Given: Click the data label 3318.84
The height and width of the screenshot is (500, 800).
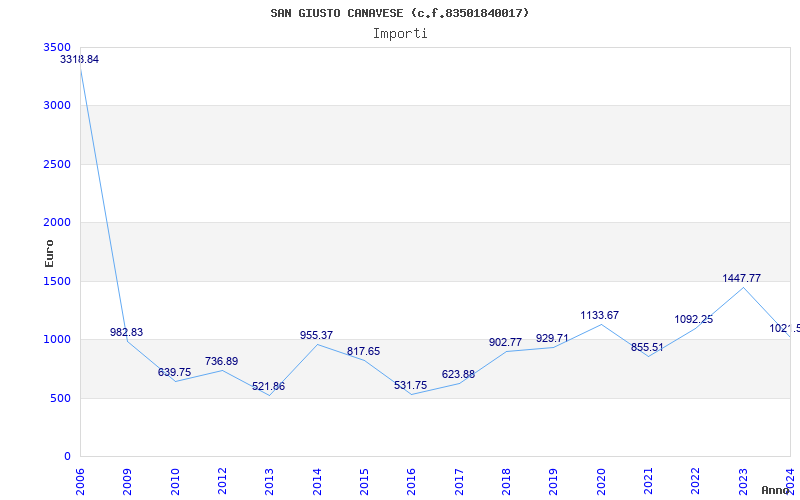Looking at the screenshot, I should 80,59.
